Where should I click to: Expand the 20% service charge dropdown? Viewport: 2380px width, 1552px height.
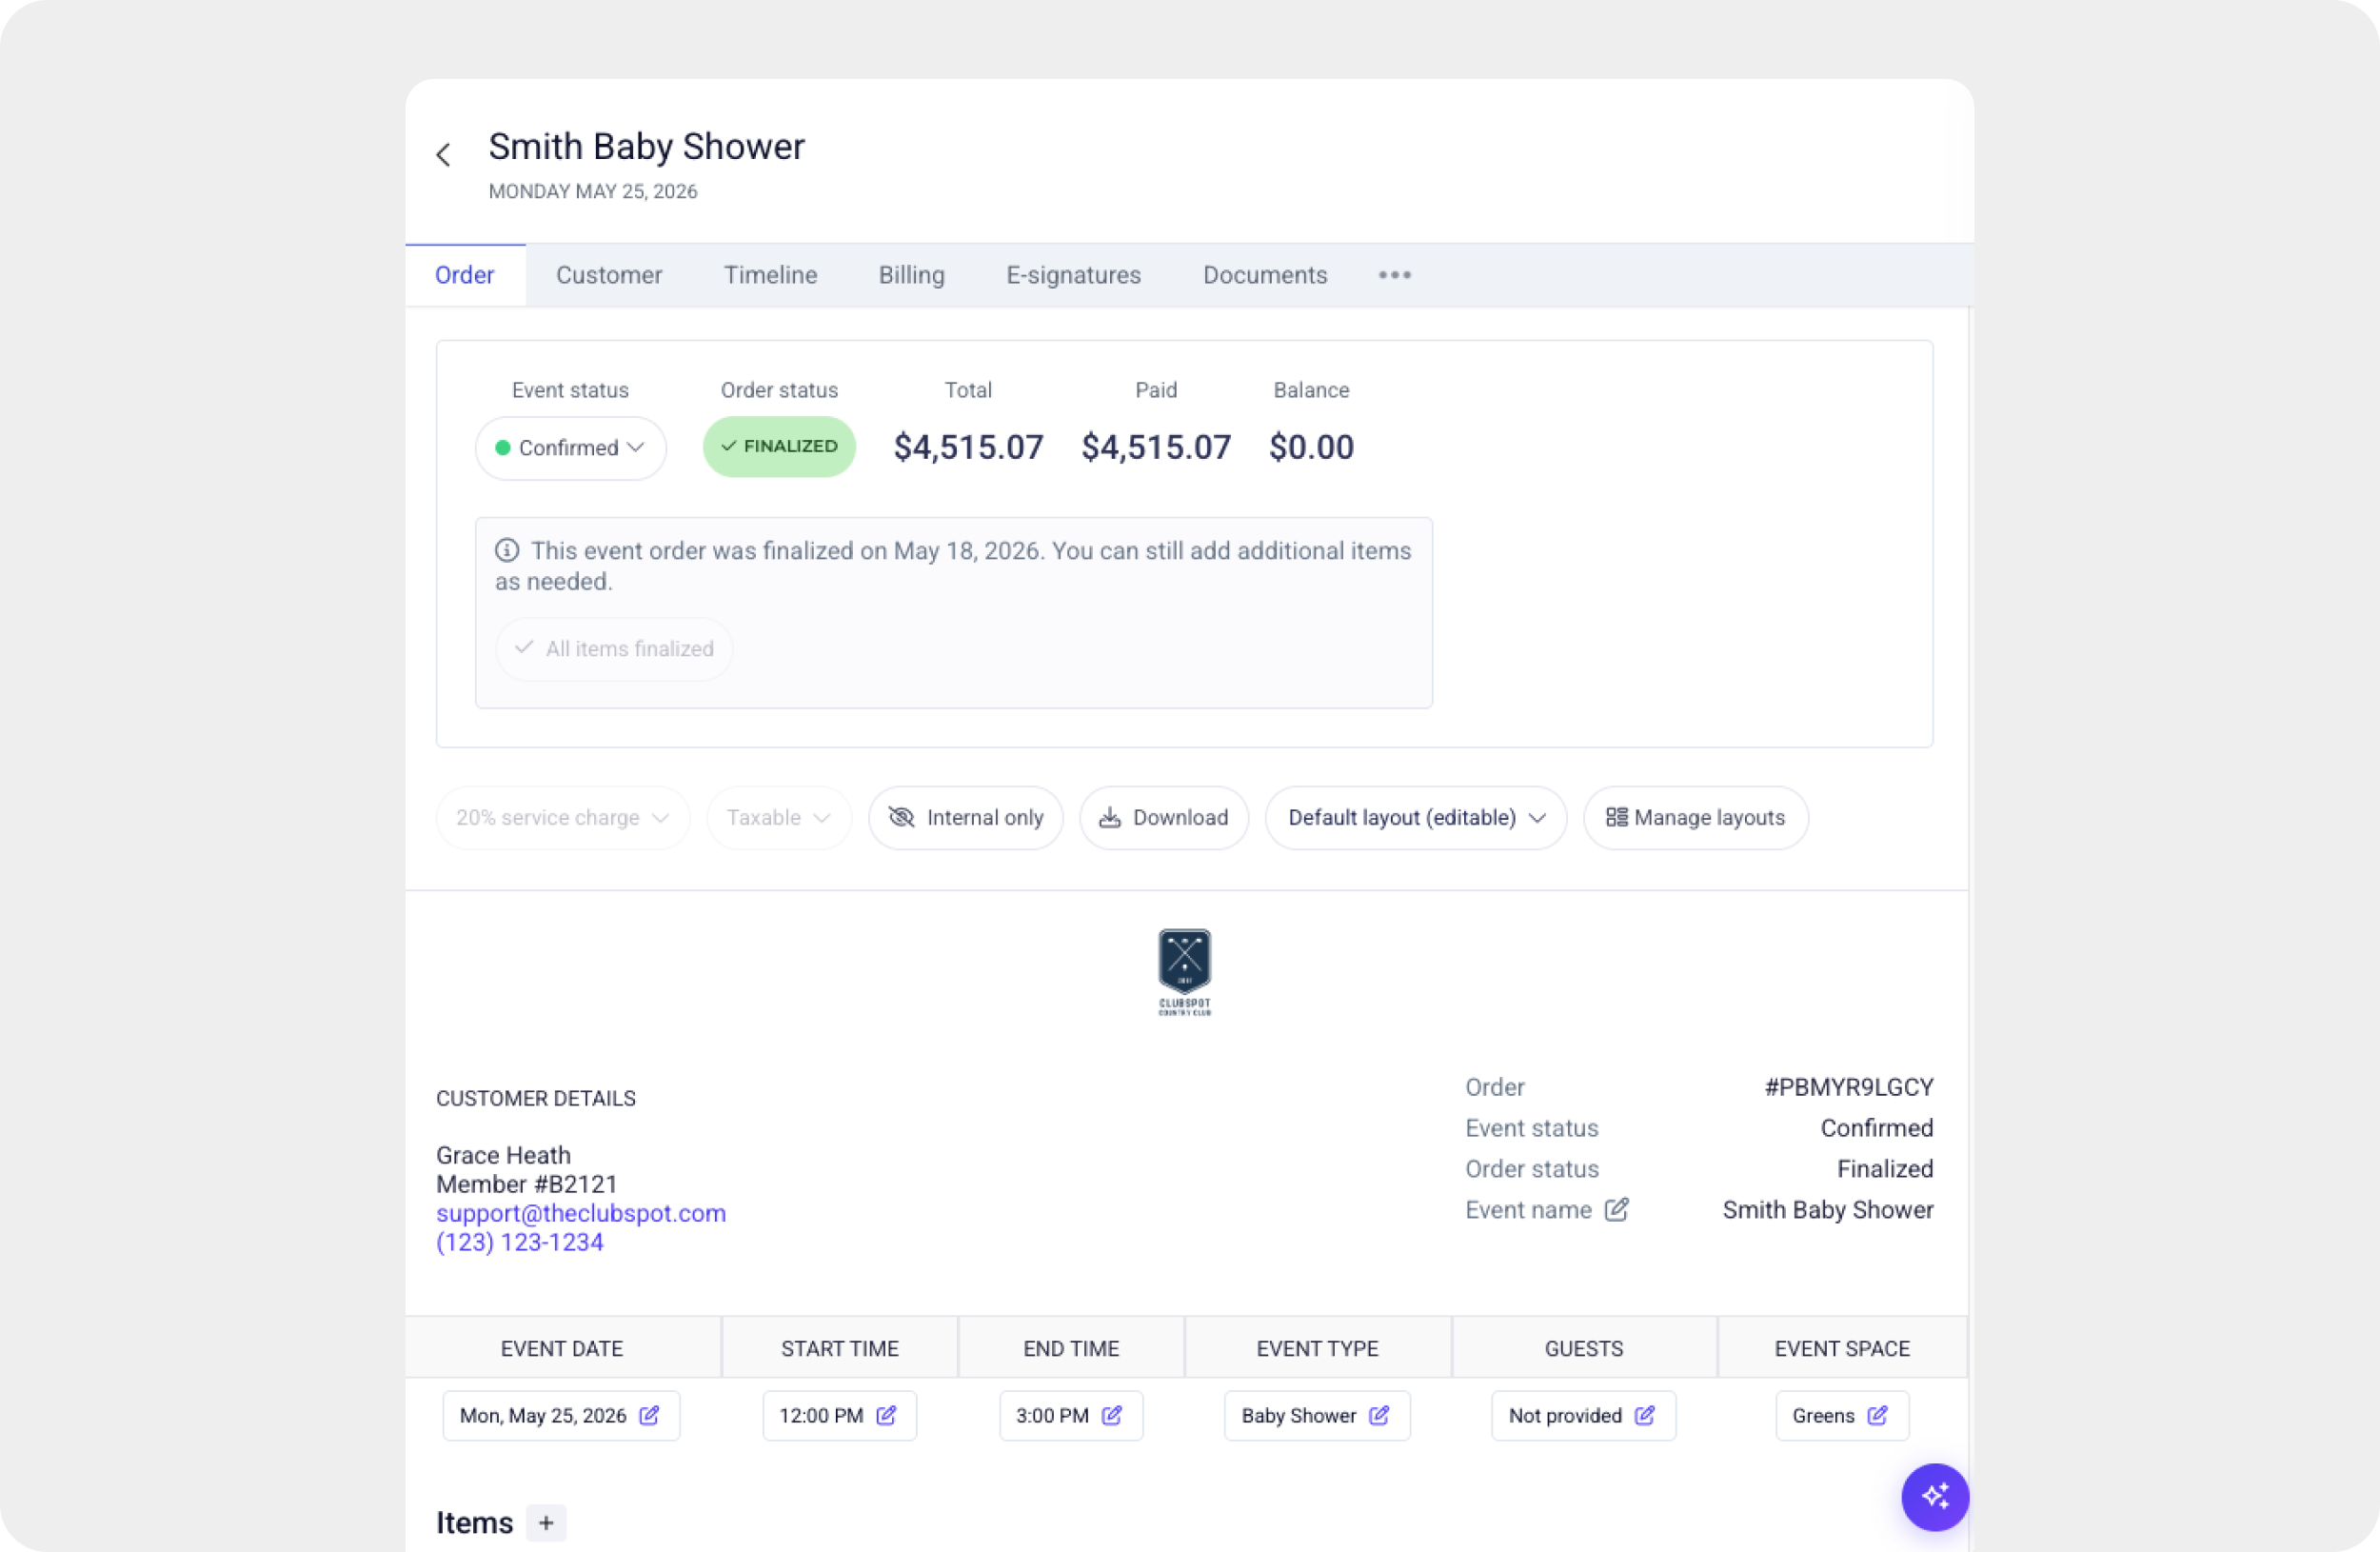pos(562,817)
